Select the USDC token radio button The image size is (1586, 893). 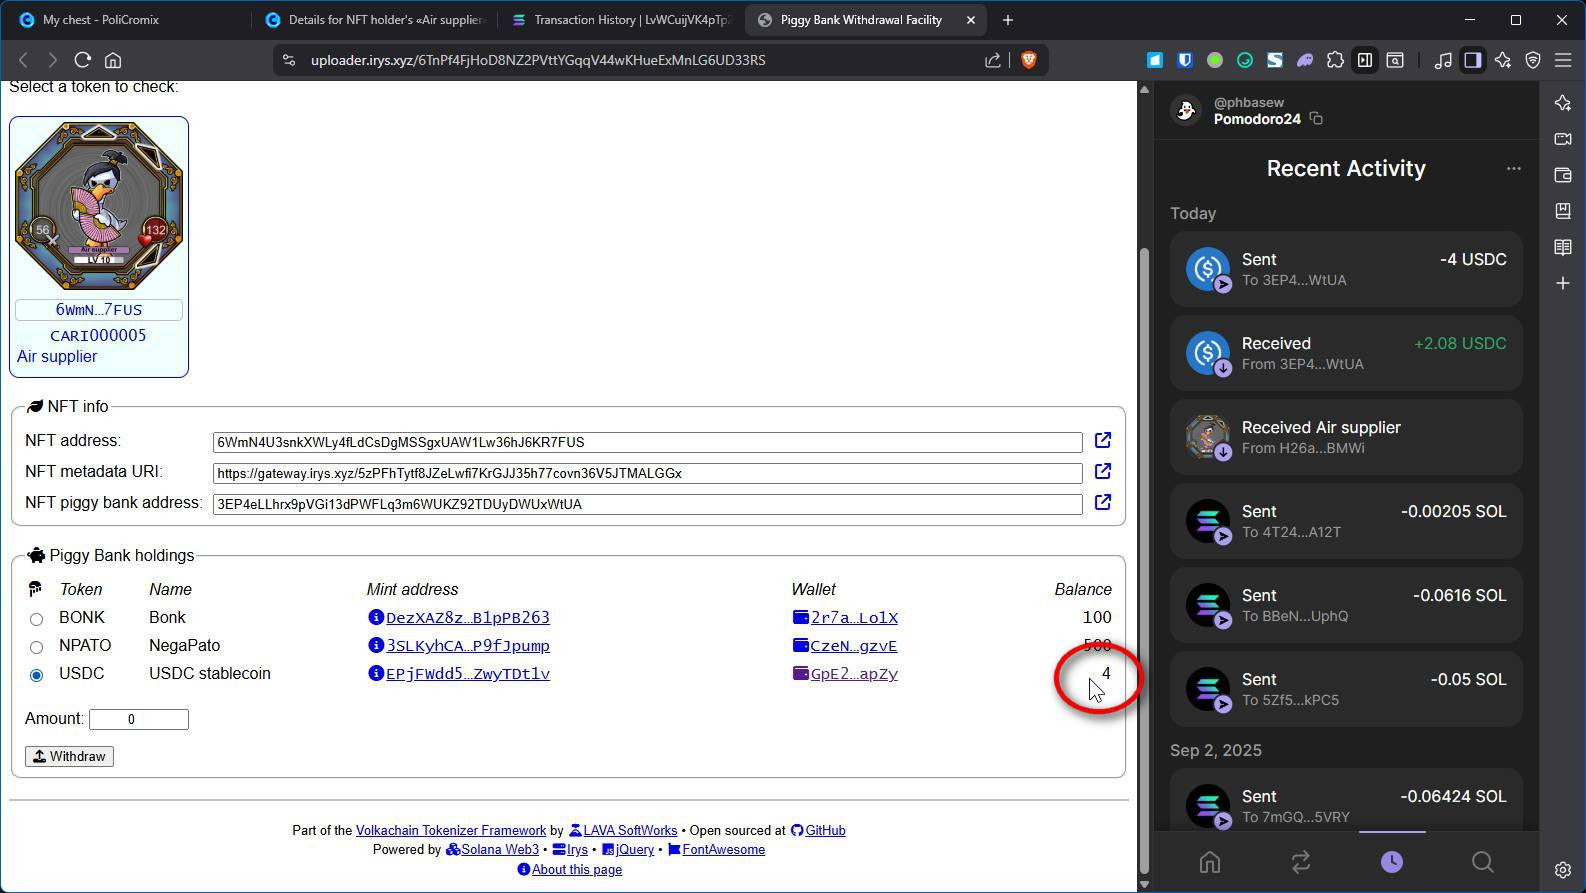pos(36,675)
